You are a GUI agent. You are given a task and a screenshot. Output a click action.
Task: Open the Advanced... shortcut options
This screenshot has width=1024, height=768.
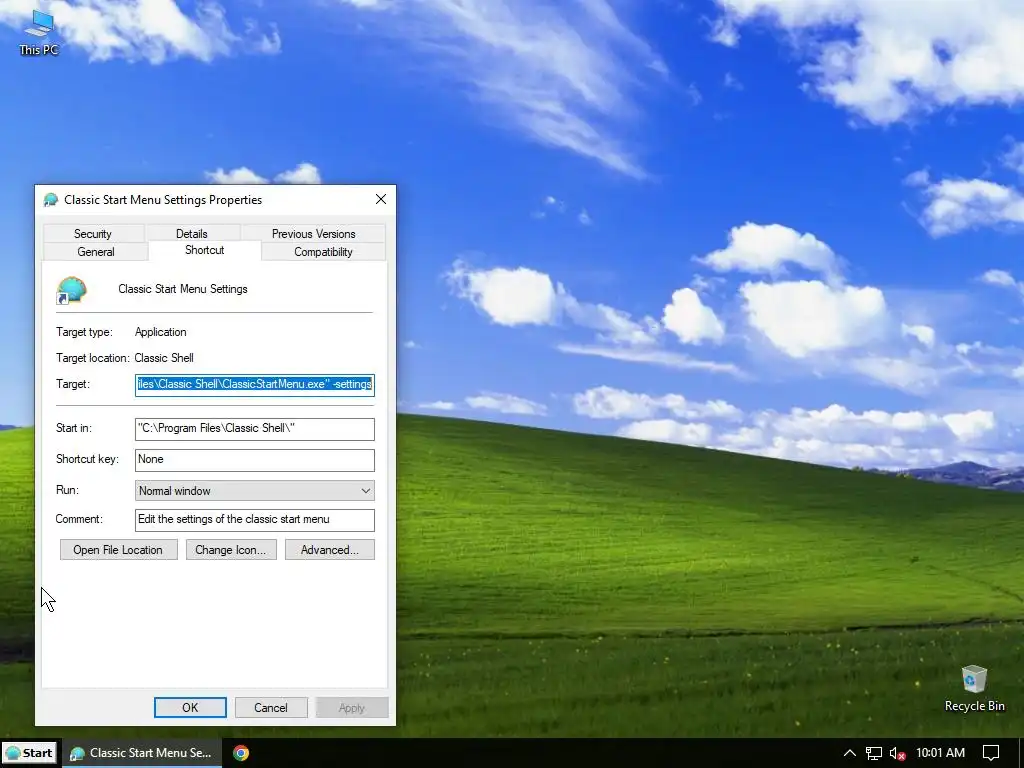330,550
